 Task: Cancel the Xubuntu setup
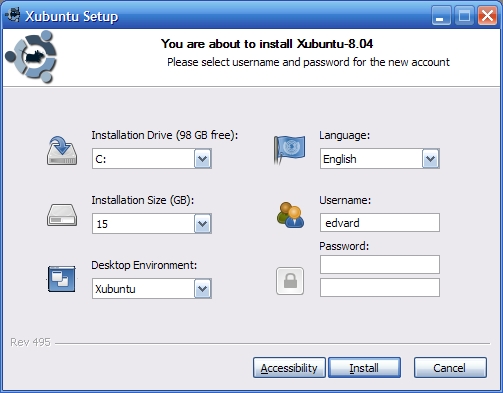450,368
